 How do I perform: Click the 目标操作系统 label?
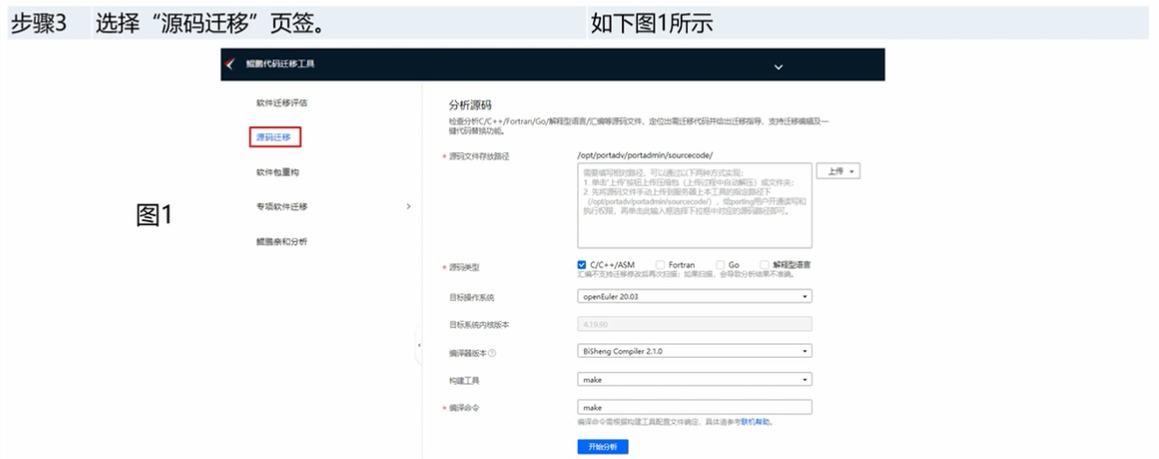click(x=472, y=297)
